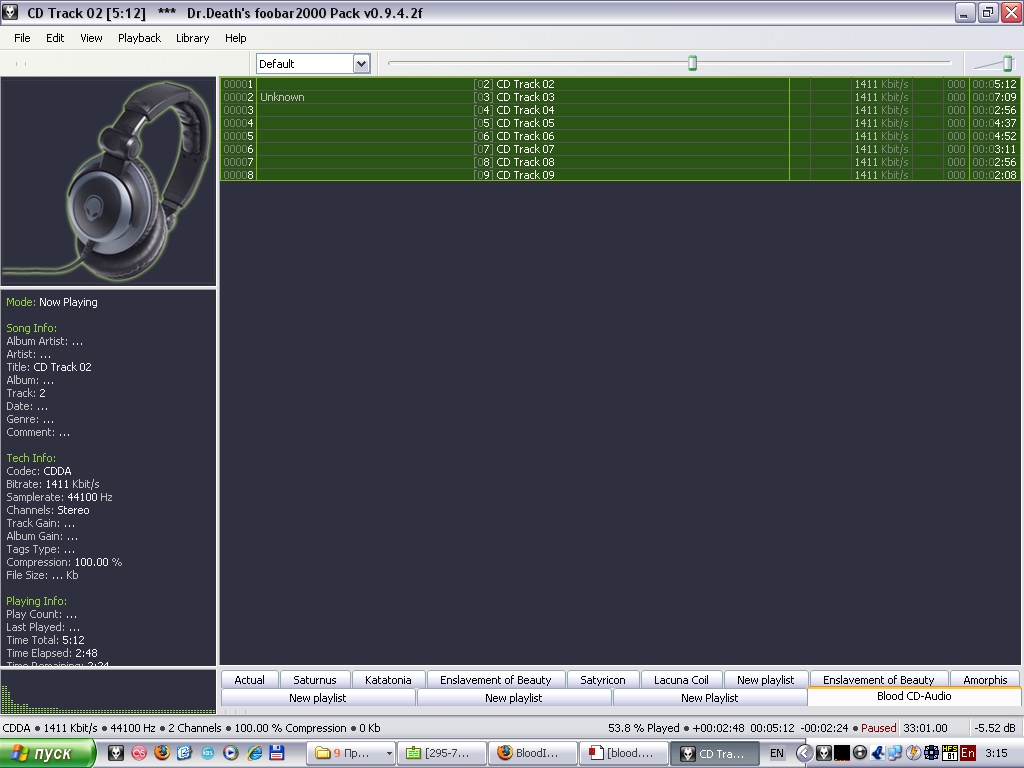Click the Paused status text

pyautogui.click(x=878, y=728)
